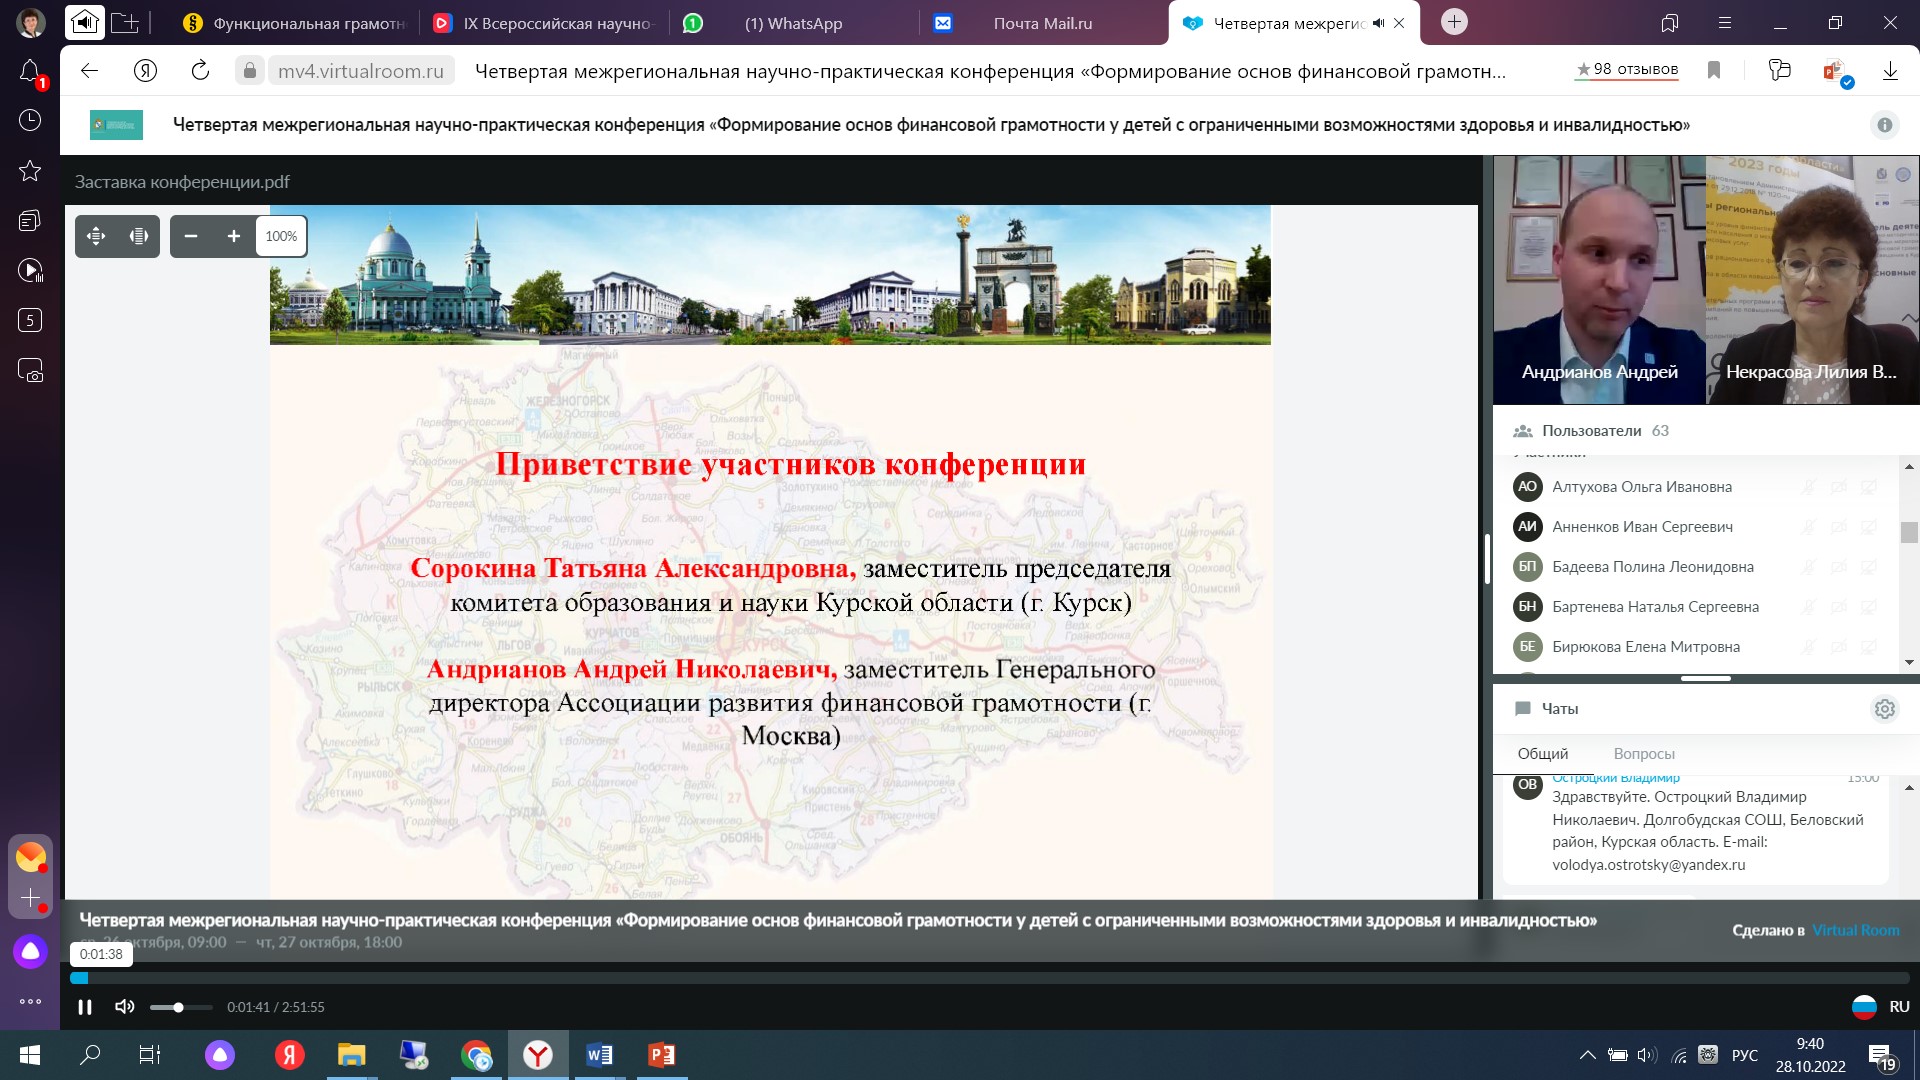Mute the audio on the active browser tab
Image resolution: width=1920 pixels, height=1080 pixels.
(x=1378, y=23)
